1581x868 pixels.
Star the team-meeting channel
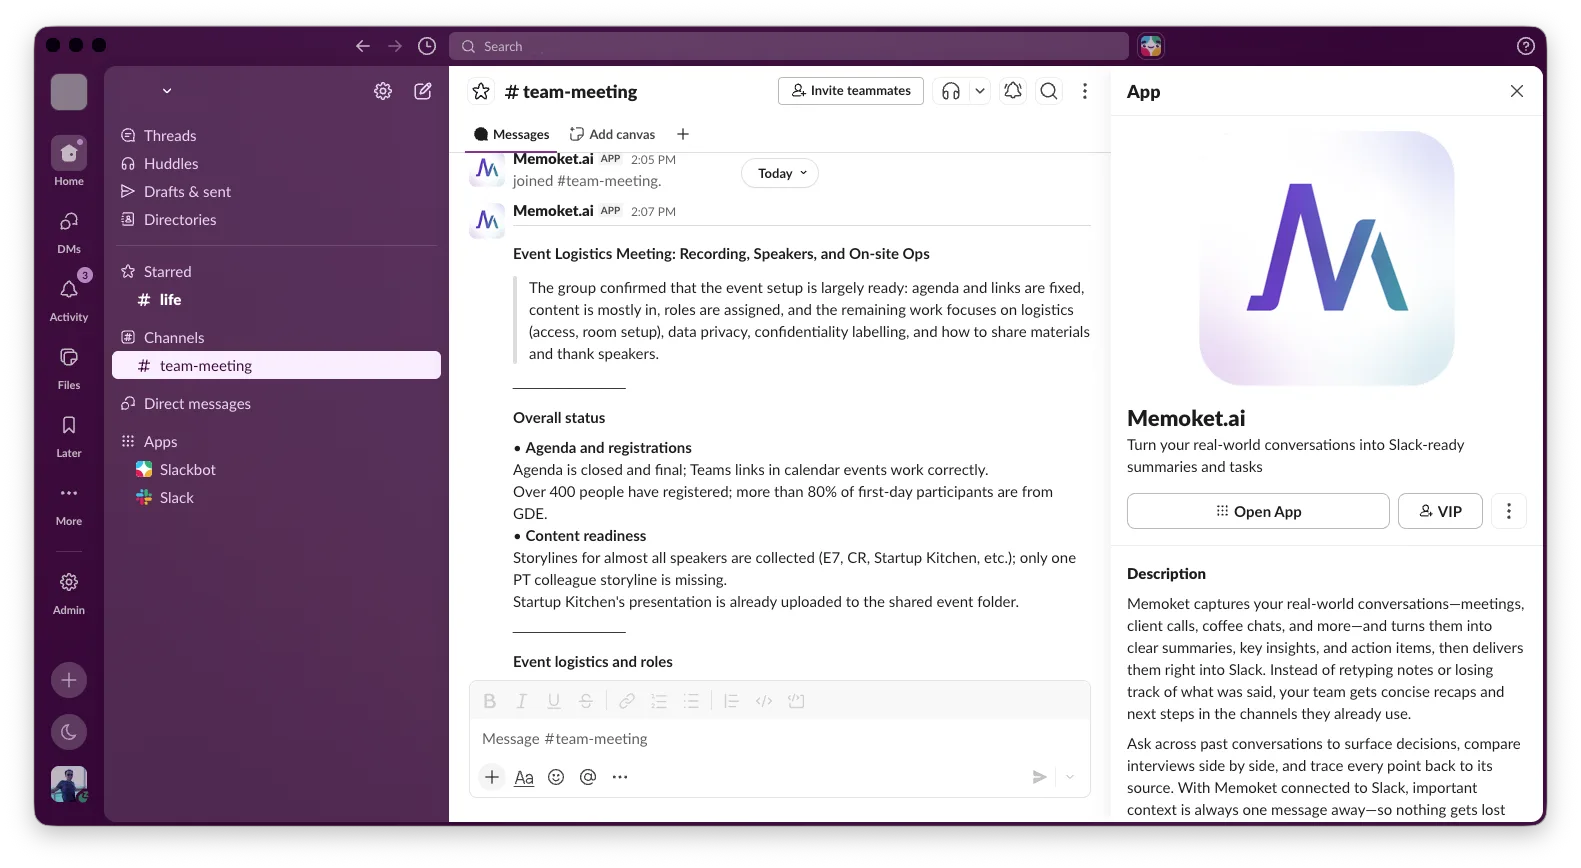pos(481,91)
